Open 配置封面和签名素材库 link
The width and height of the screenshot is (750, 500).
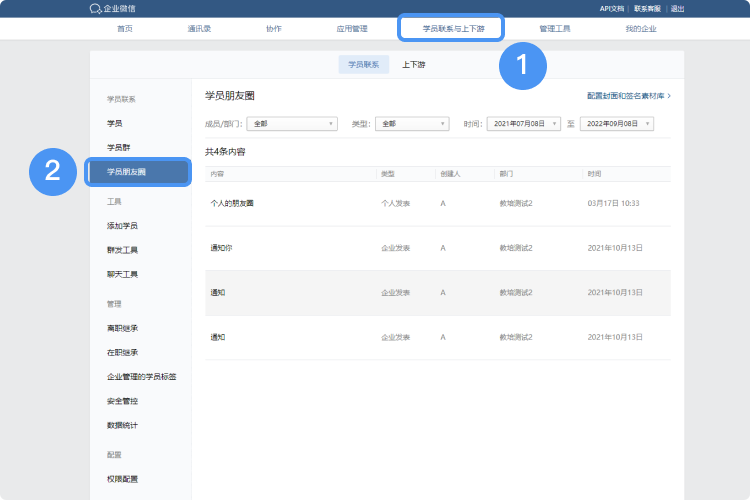coord(629,96)
